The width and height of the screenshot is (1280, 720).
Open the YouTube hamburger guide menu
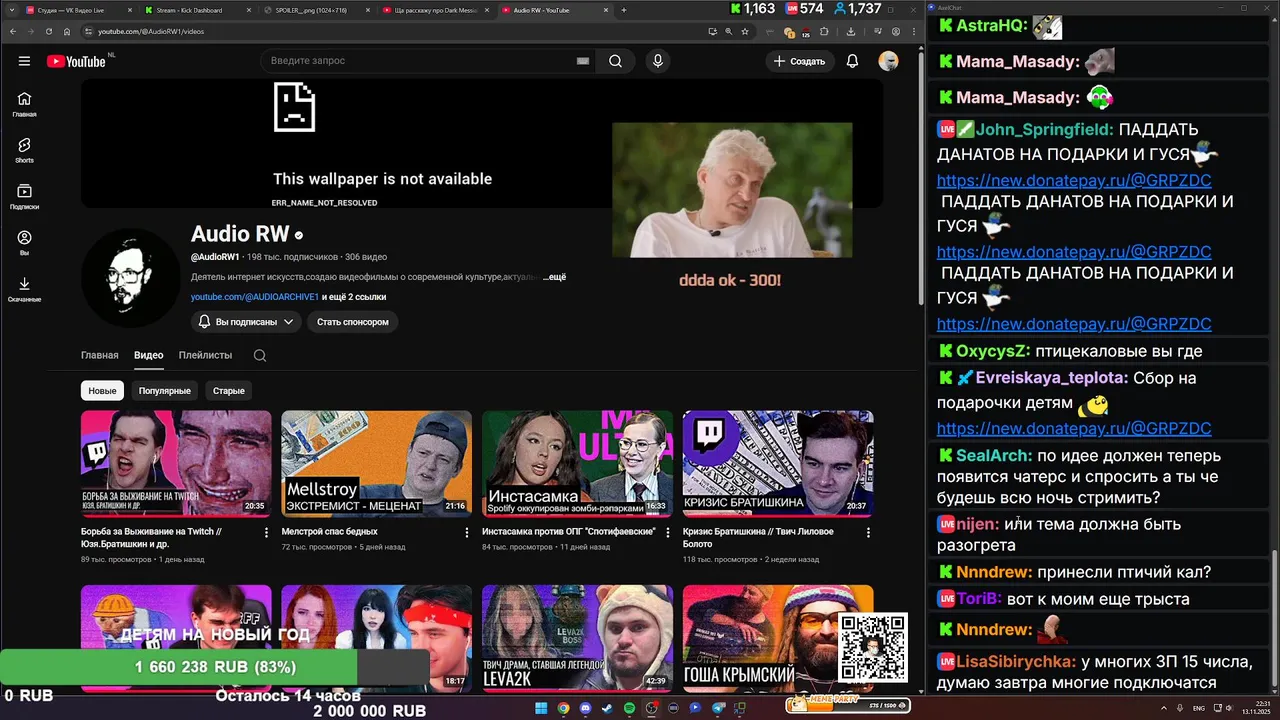24,61
